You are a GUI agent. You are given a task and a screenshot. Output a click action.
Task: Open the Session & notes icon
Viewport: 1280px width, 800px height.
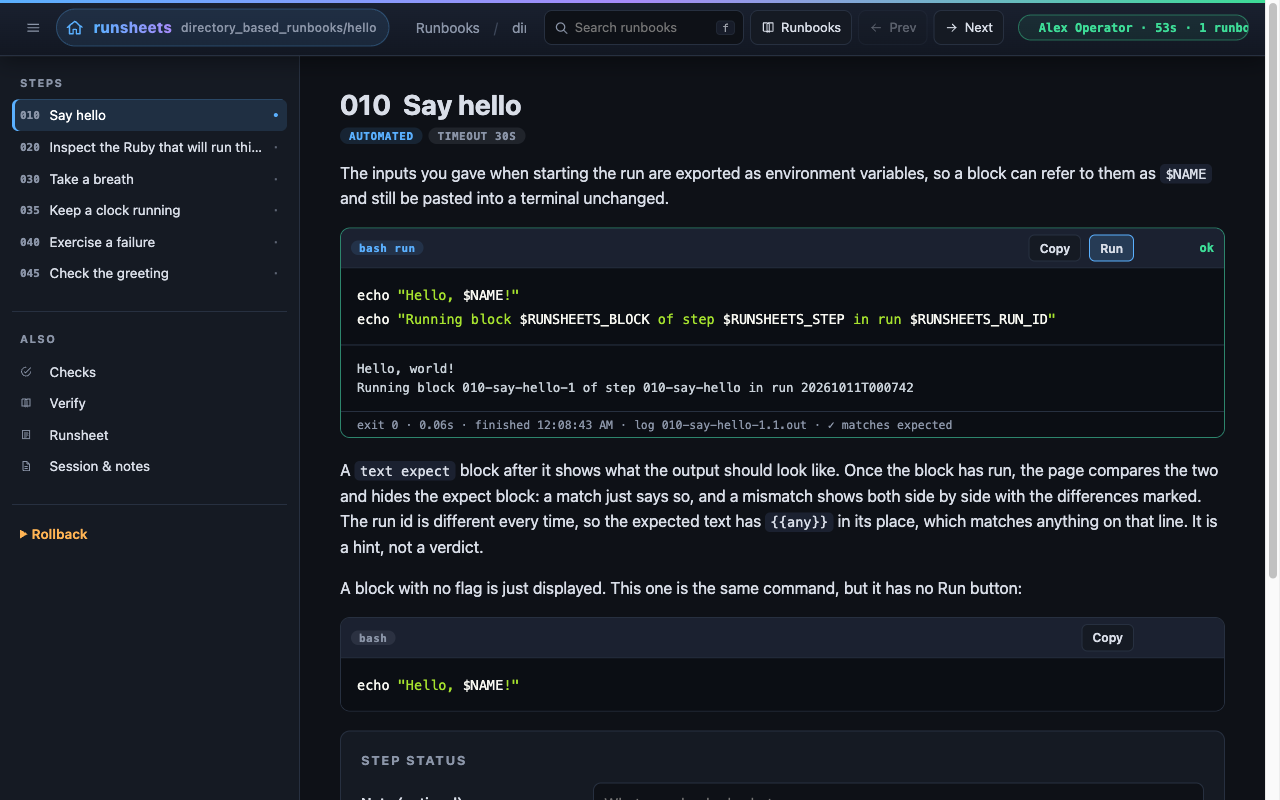coord(26,466)
